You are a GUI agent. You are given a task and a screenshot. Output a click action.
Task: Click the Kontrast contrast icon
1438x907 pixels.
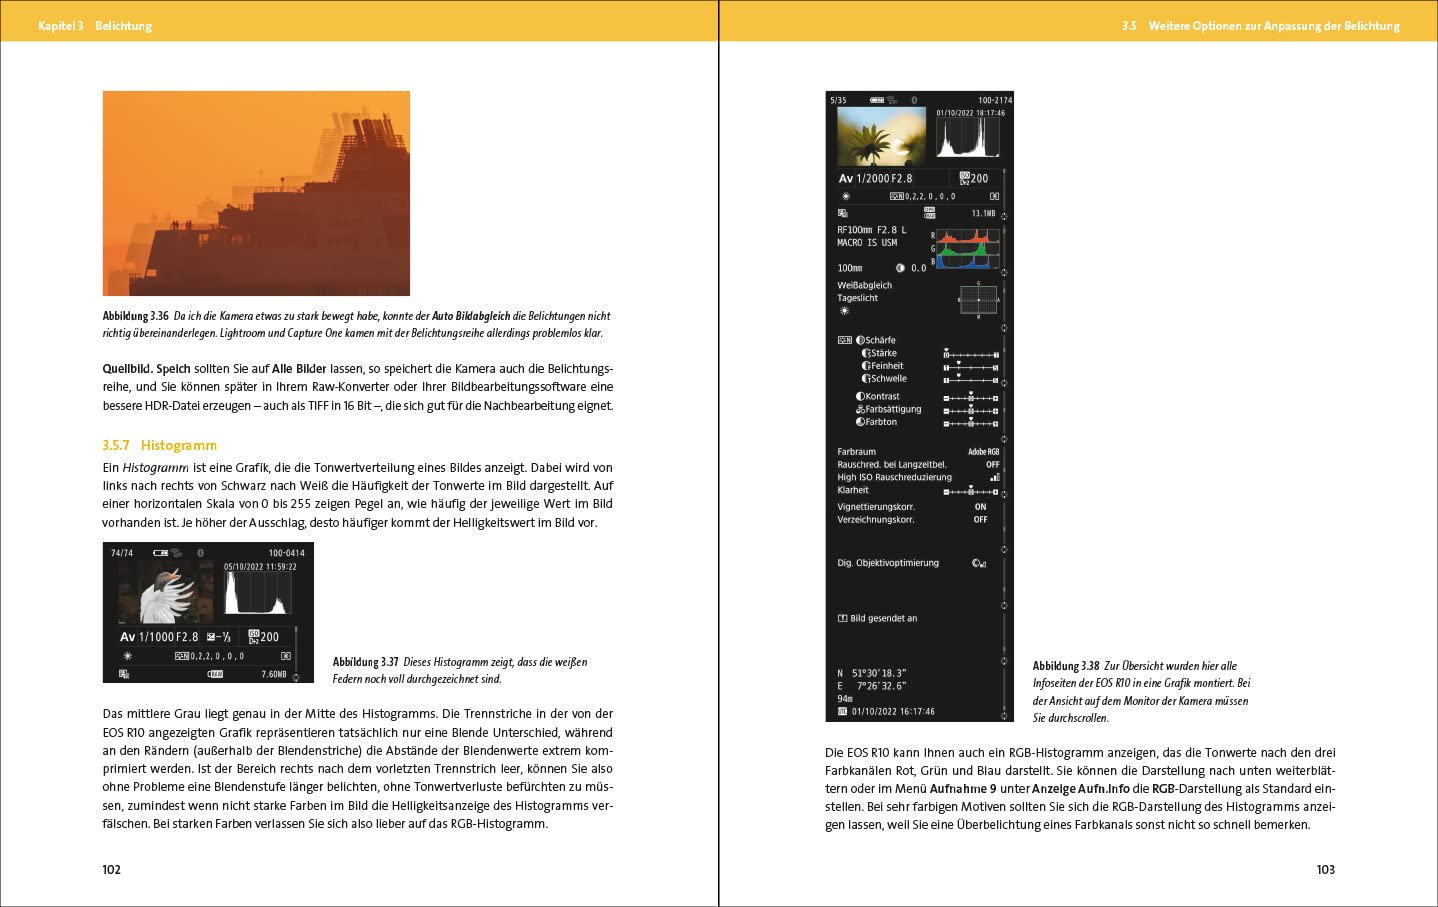tap(860, 396)
